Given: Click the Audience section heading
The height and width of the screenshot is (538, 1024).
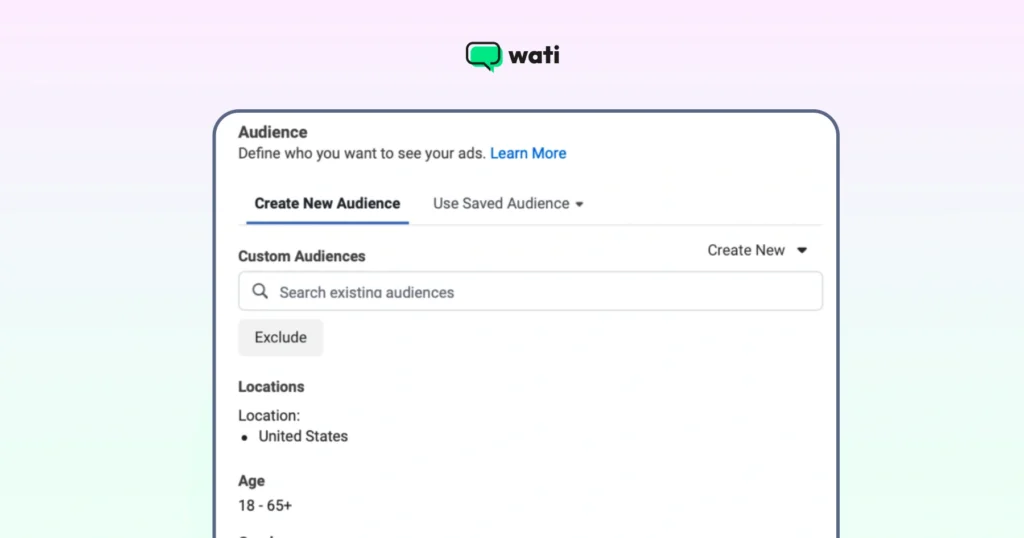Looking at the screenshot, I should tap(273, 132).
